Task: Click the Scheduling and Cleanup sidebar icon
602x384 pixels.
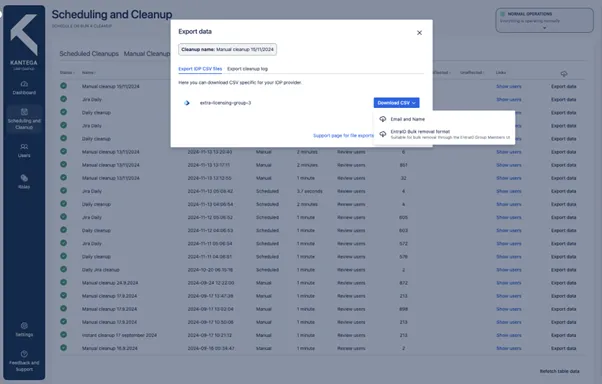Action: tap(24, 112)
